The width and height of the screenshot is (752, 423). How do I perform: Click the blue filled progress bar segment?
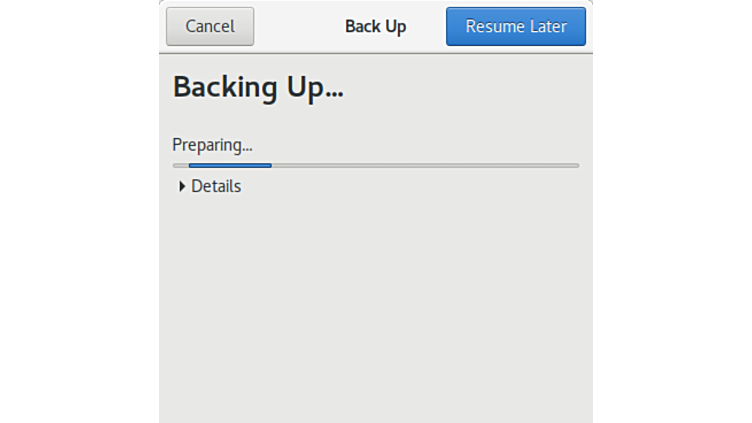pos(230,165)
